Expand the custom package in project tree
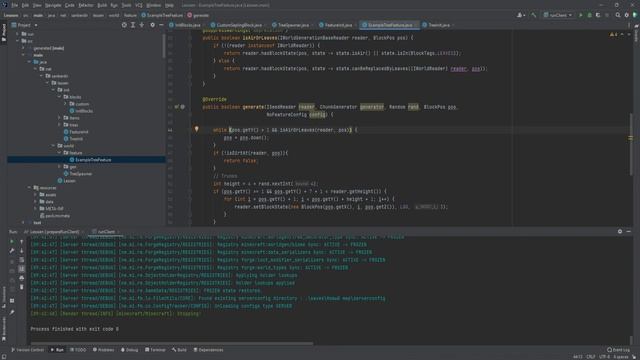The height and width of the screenshot is (360, 640). 65,104
